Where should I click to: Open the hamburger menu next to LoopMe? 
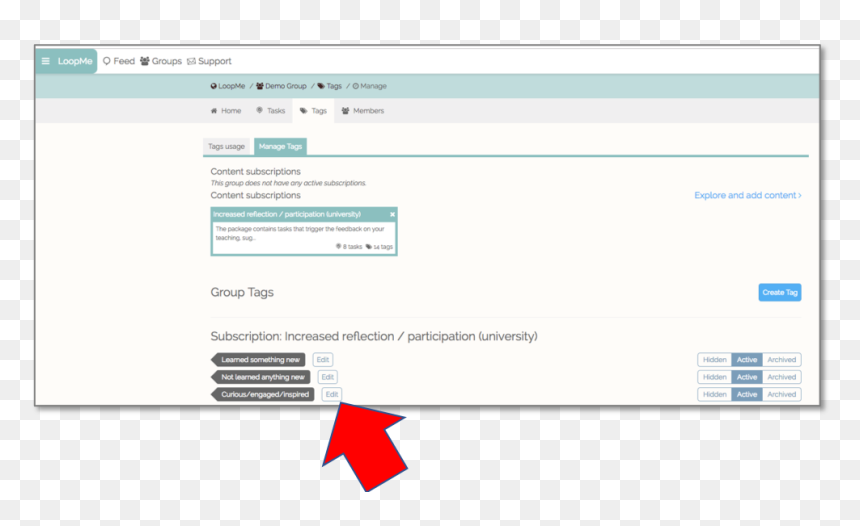(46, 61)
